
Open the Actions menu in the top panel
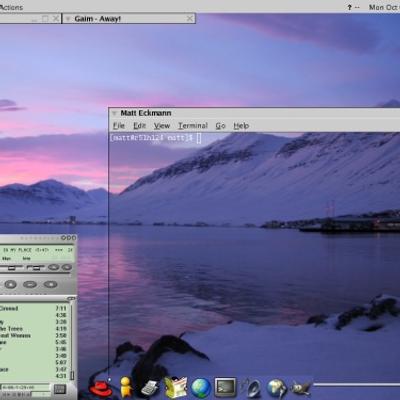pos(12,7)
